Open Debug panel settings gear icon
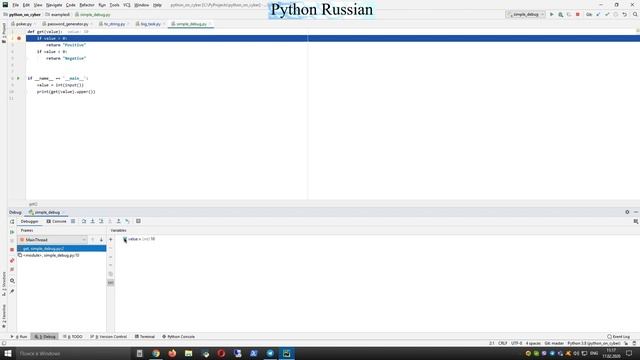Image resolution: width=640 pixels, height=360 pixels. [627, 212]
